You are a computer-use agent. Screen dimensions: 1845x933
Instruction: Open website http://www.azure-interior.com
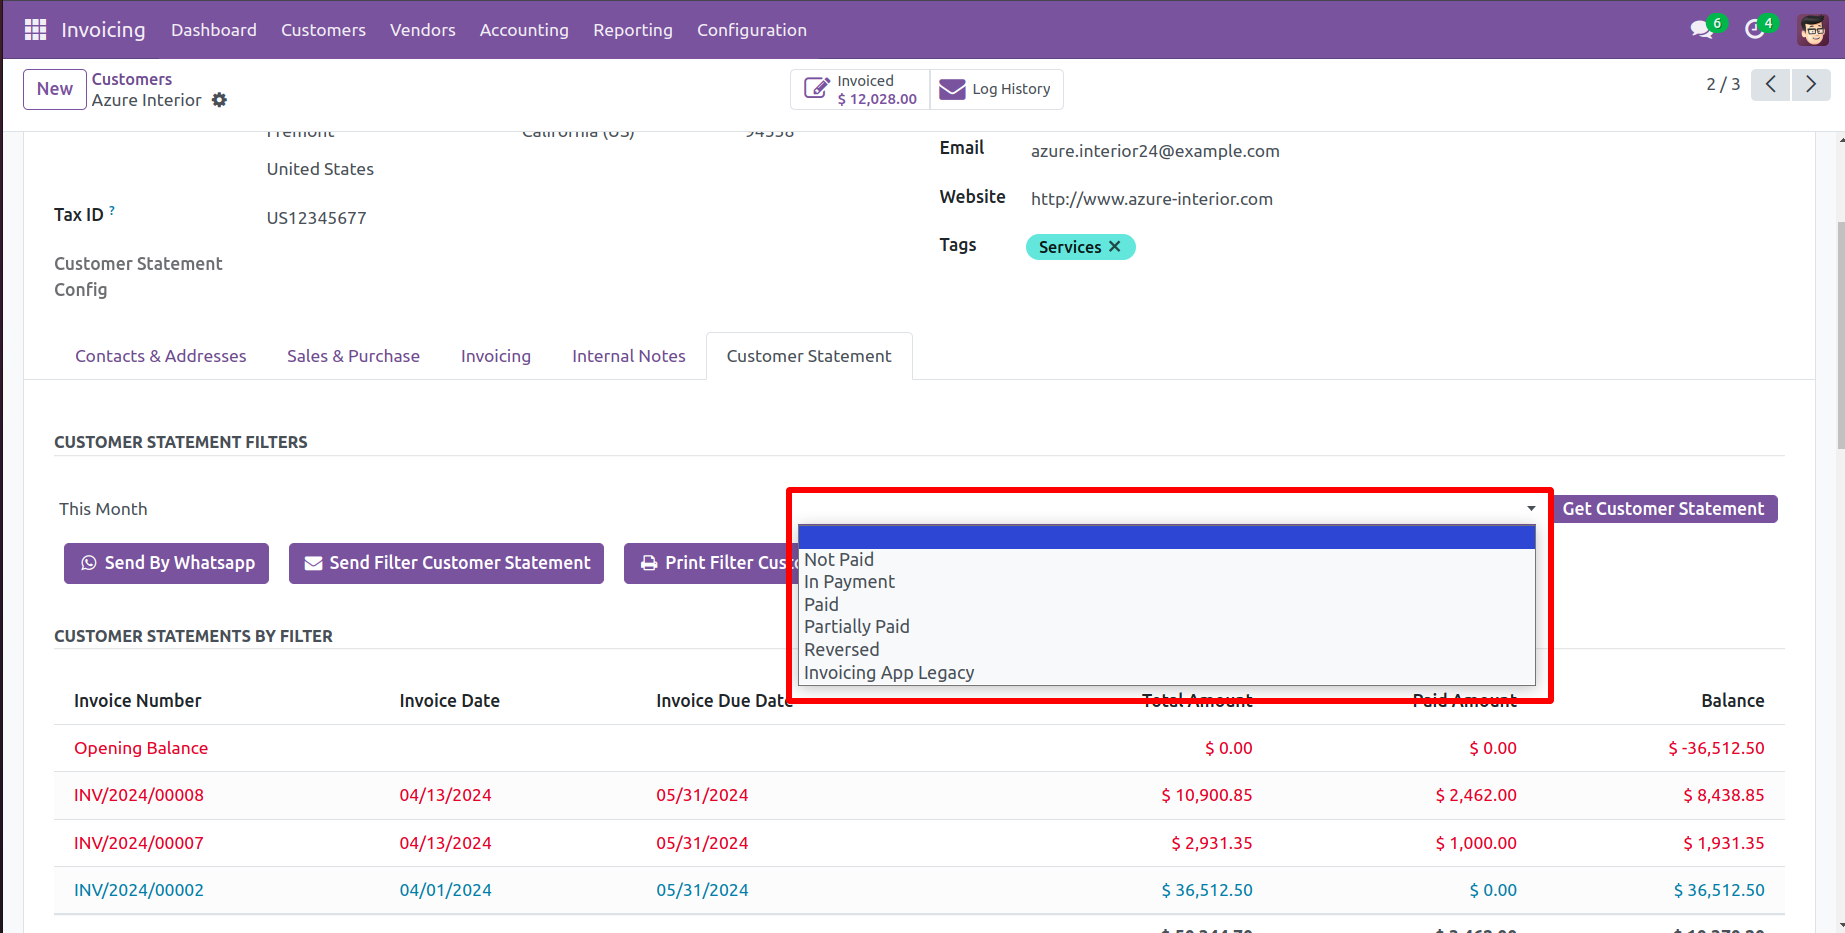click(x=1152, y=199)
